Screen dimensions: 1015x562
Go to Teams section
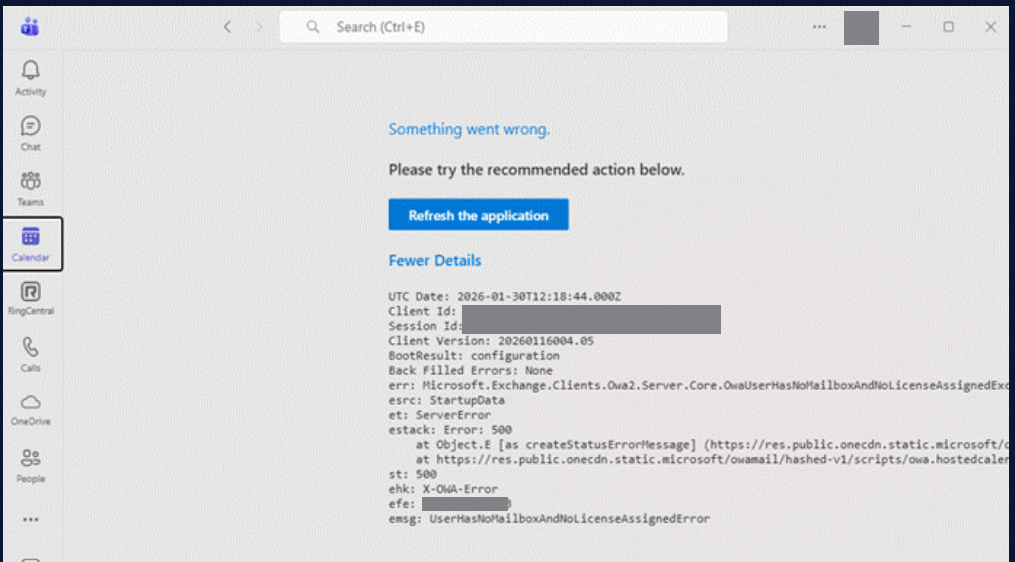(x=30, y=189)
